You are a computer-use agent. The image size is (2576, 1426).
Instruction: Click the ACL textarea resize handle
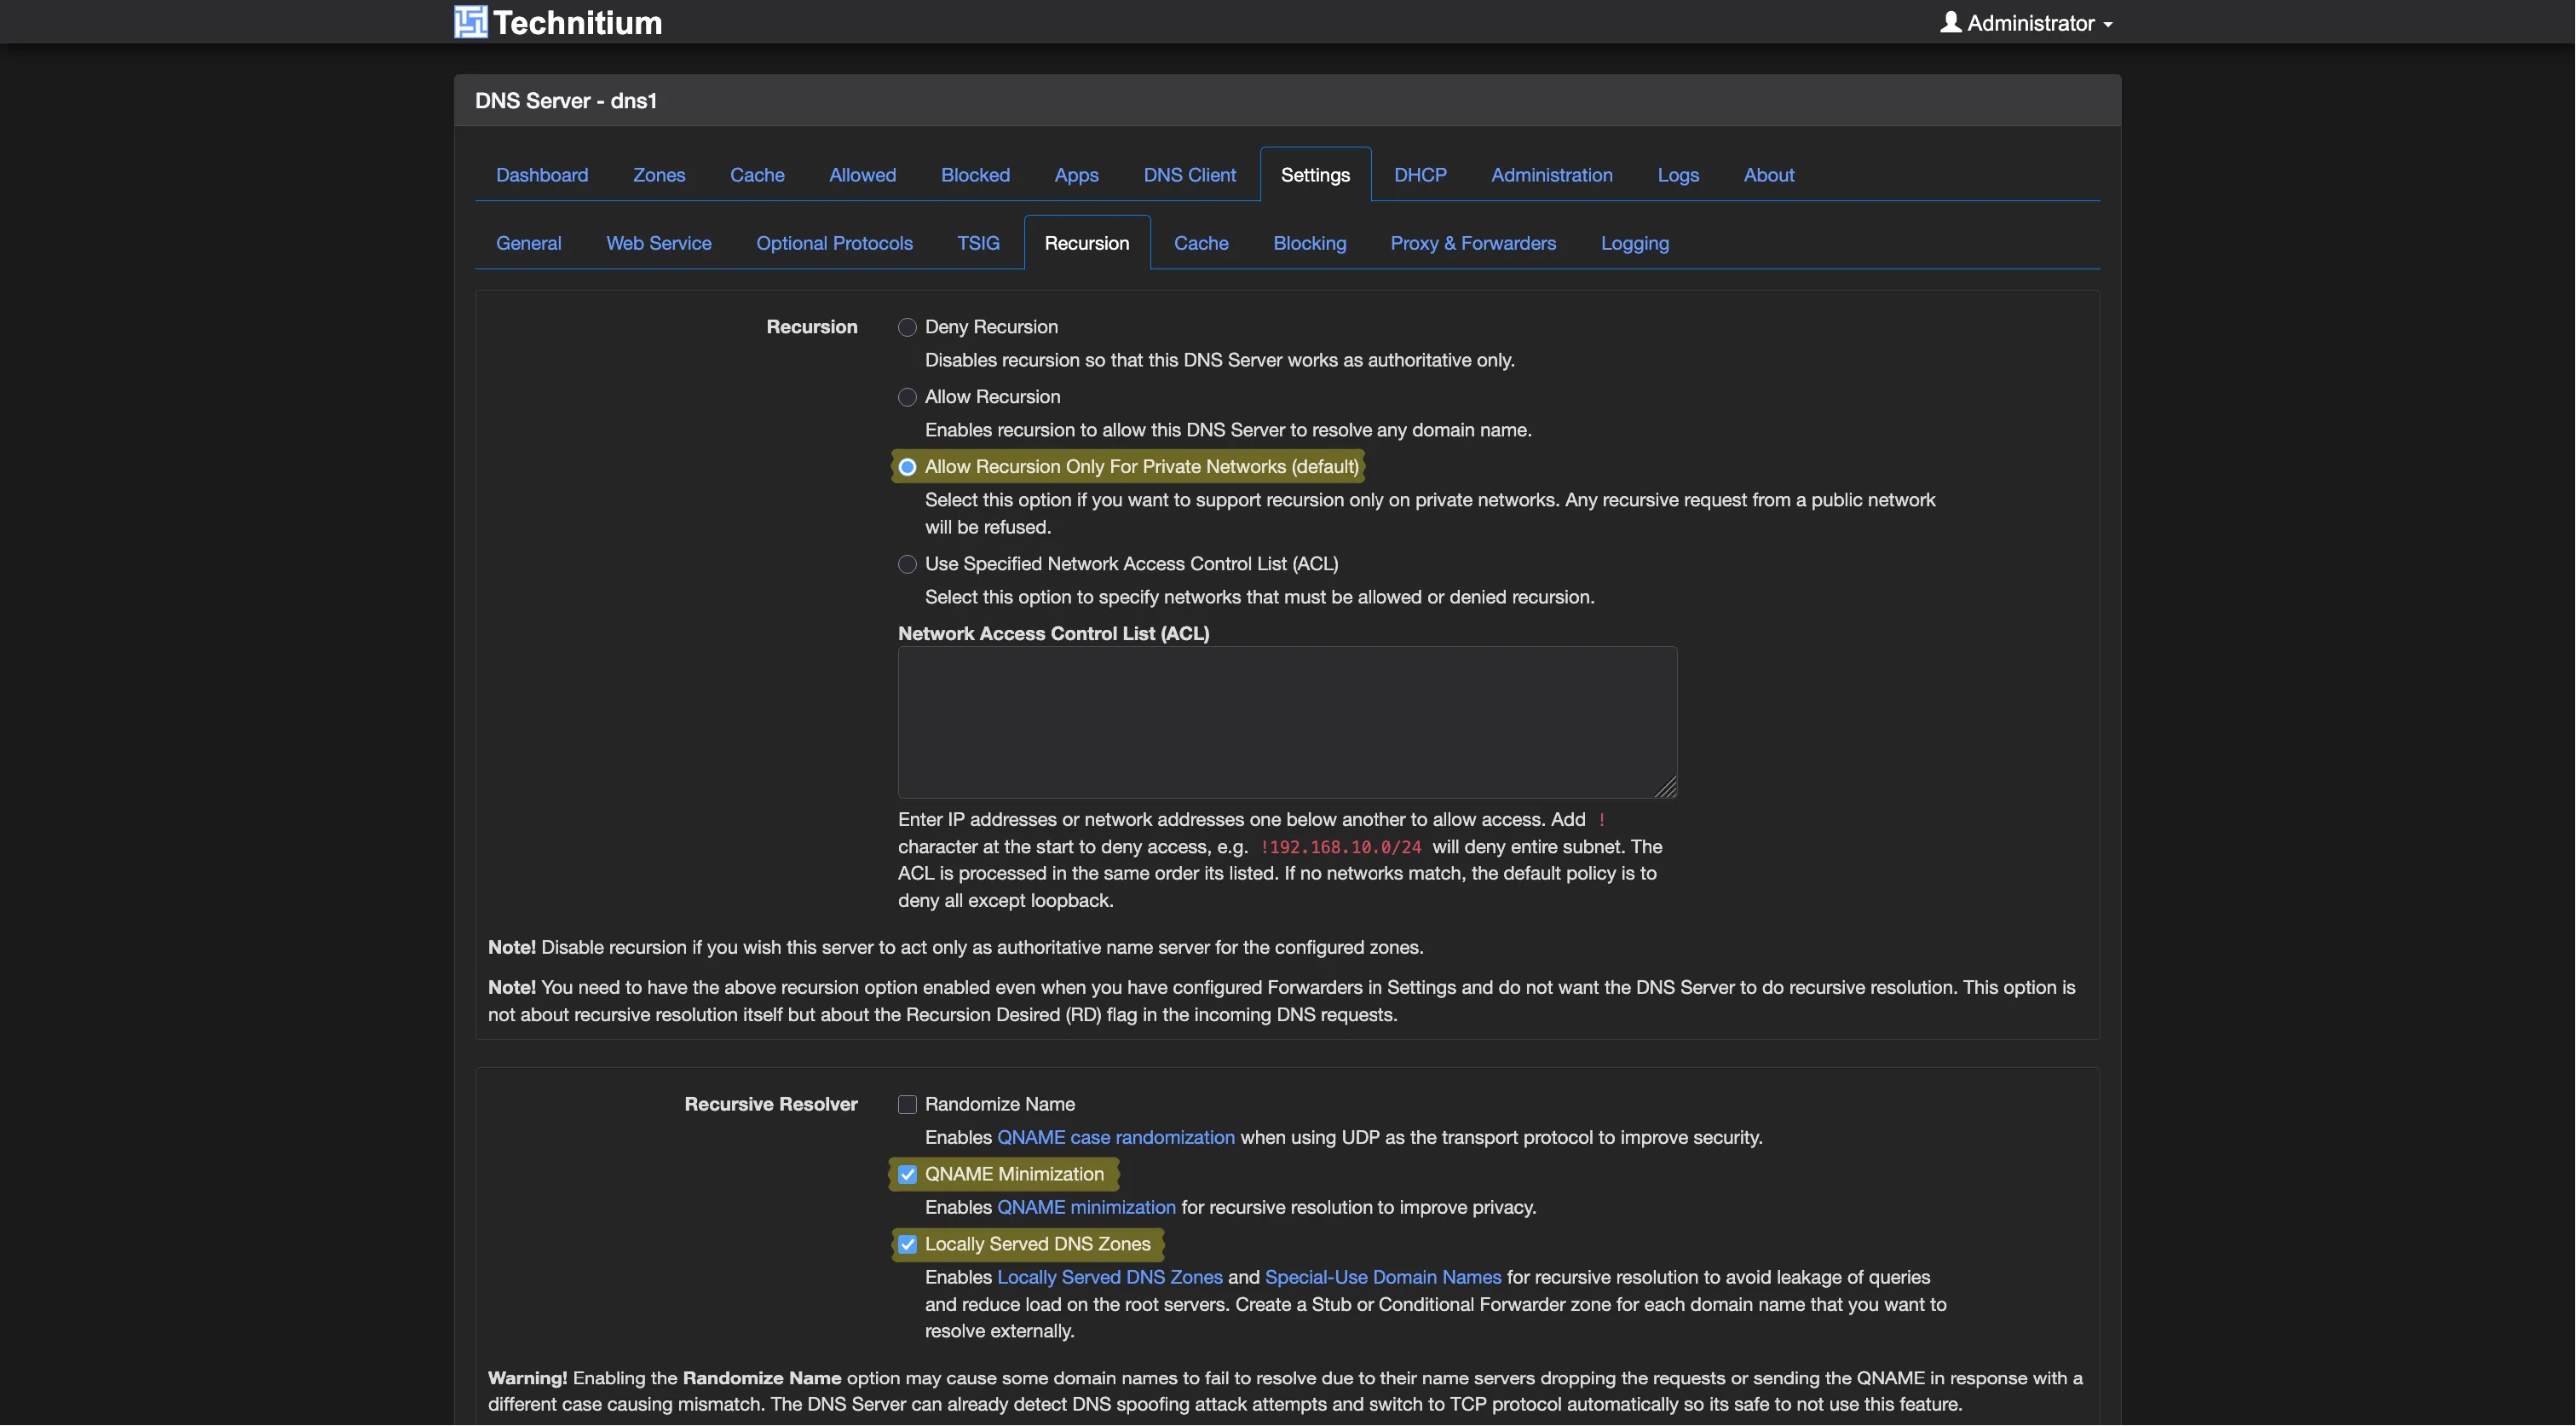(1666, 788)
